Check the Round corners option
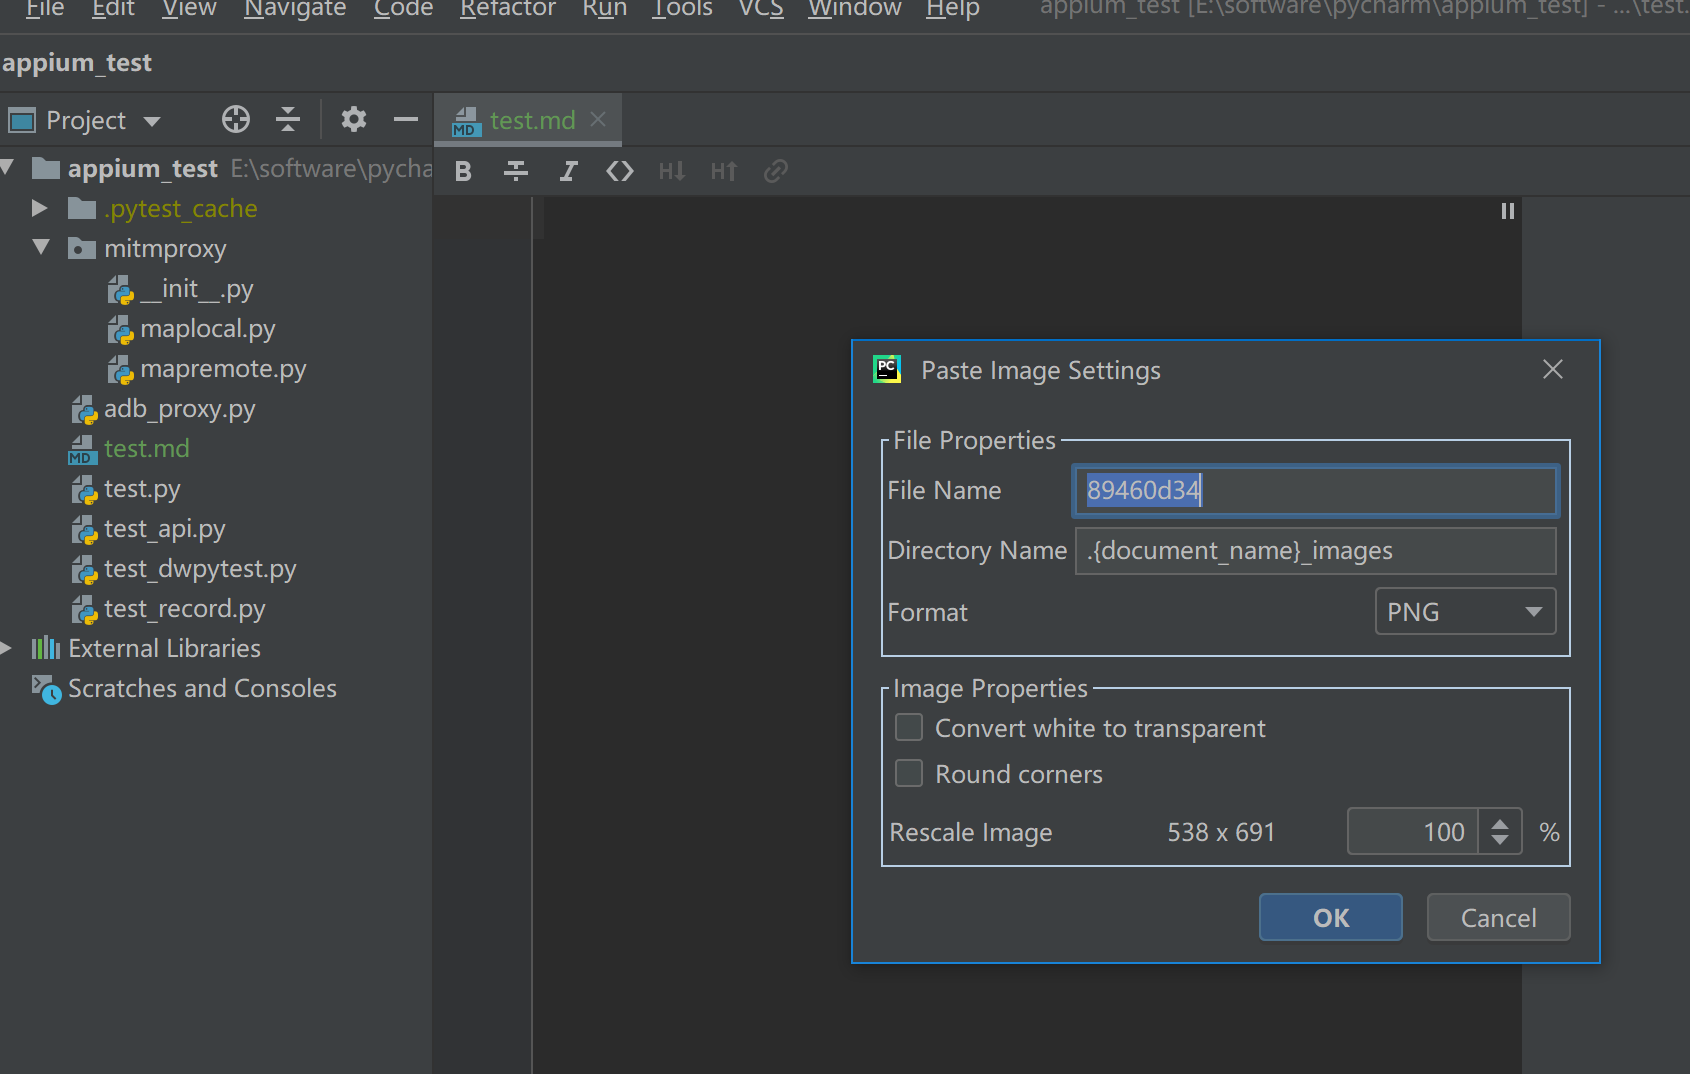Screen dimensions: 1690x1074 click(909, 774)
